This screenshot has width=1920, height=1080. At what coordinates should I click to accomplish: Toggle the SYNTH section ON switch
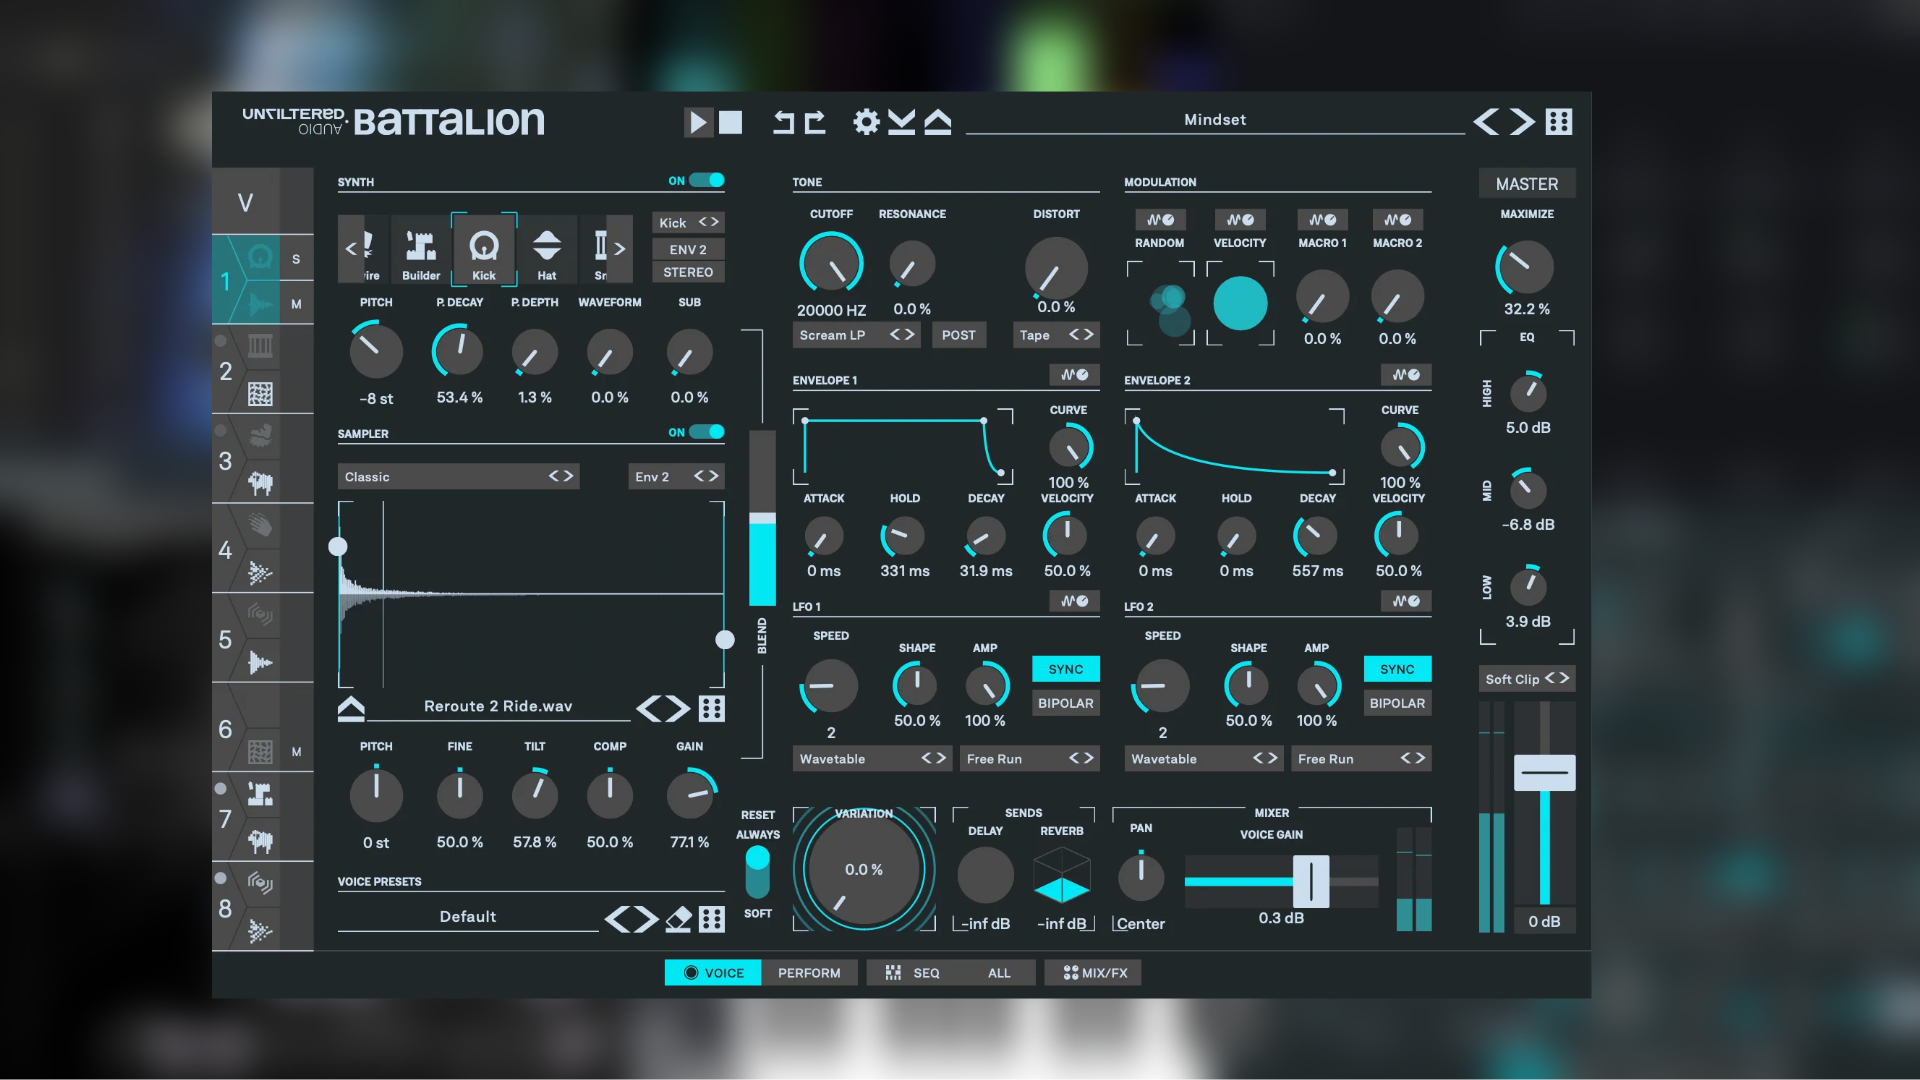(706, 180)
